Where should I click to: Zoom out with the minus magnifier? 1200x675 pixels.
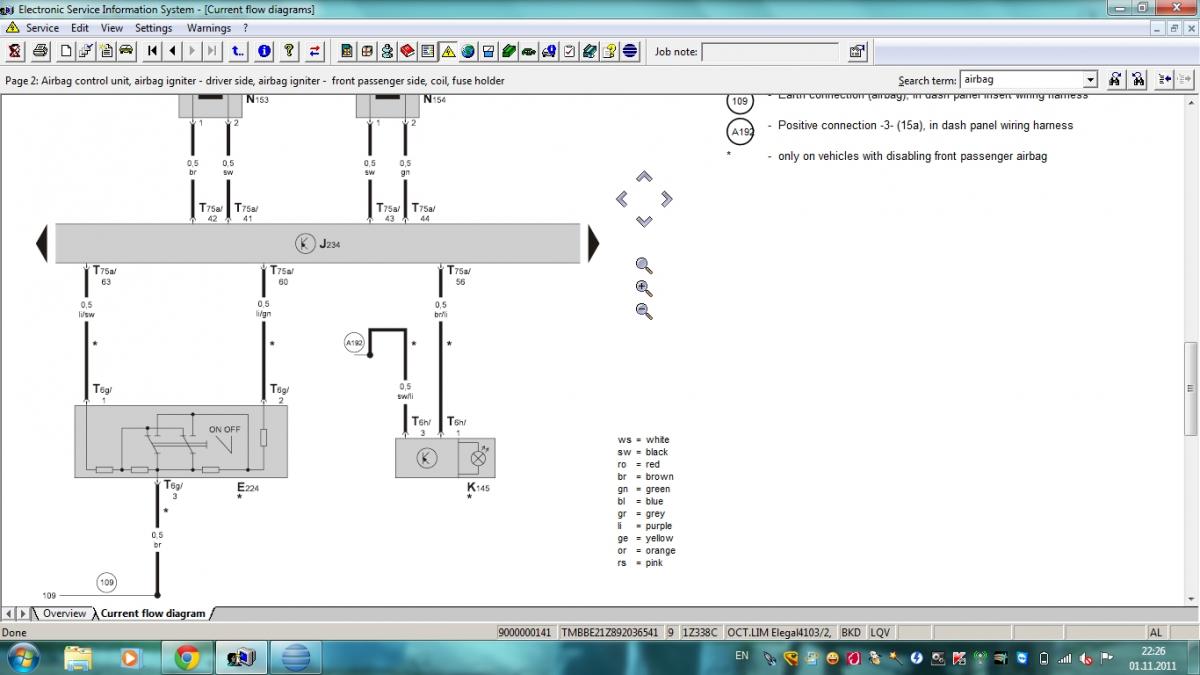(x=644, y=312)
